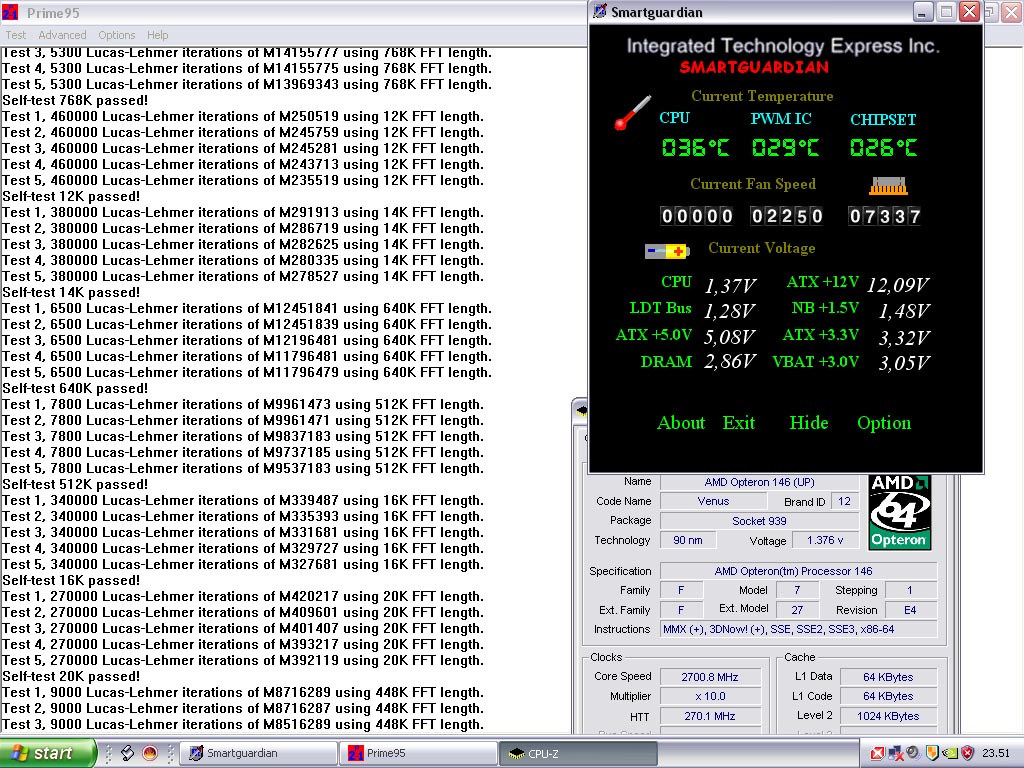Click the Revision field E4

click(x=910, y=610)
